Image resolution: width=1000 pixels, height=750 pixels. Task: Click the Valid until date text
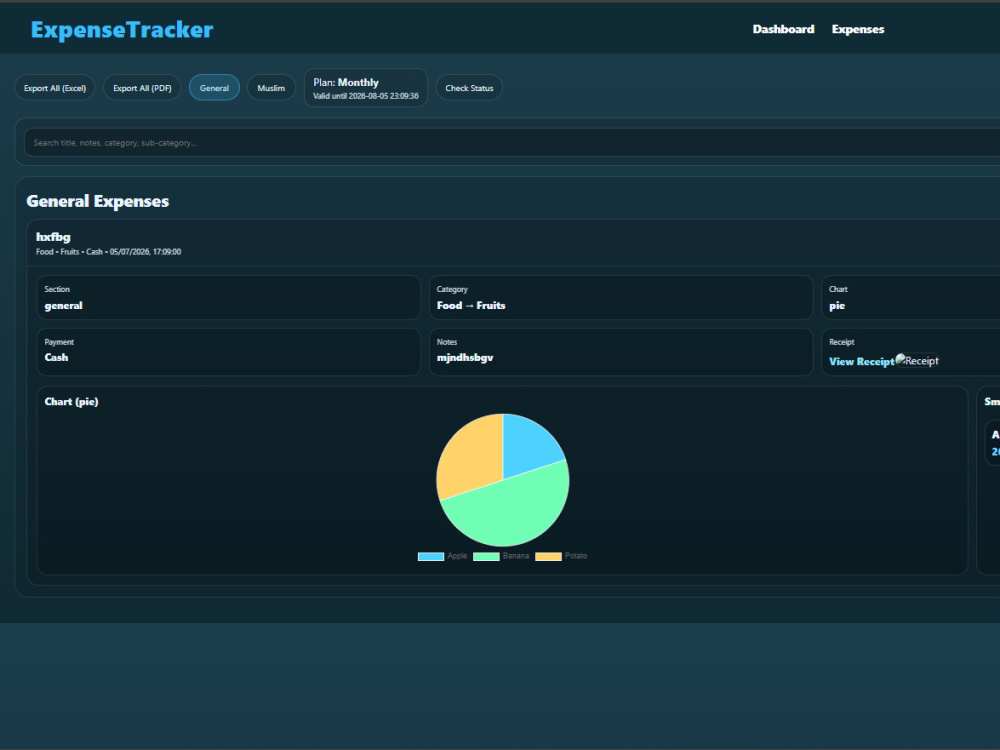[x=366, y=96]
